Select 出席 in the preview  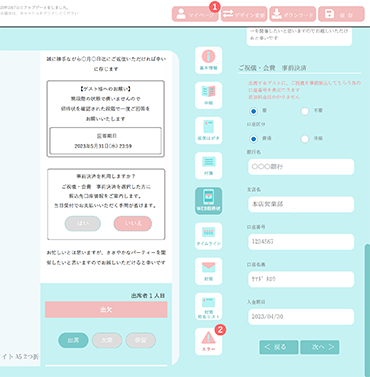coord(73,340)
